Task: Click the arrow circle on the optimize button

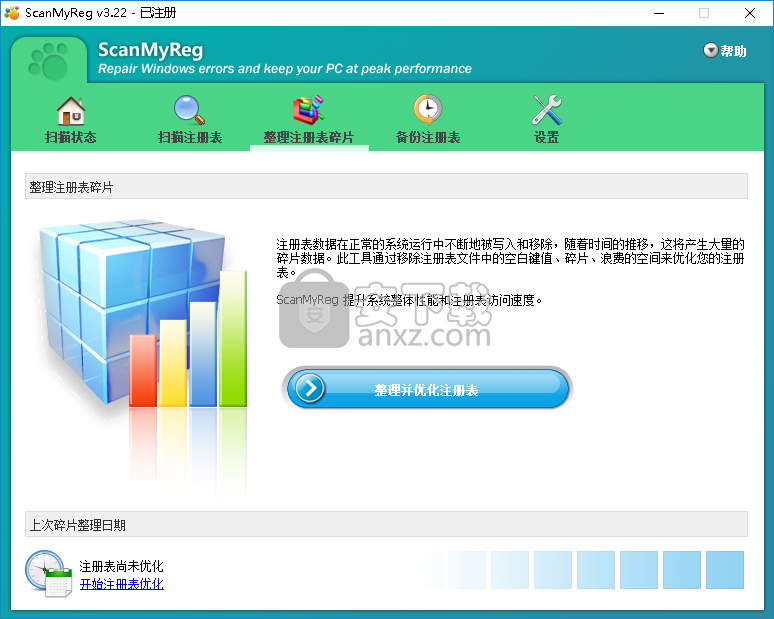Action: (x=310, y=388)
